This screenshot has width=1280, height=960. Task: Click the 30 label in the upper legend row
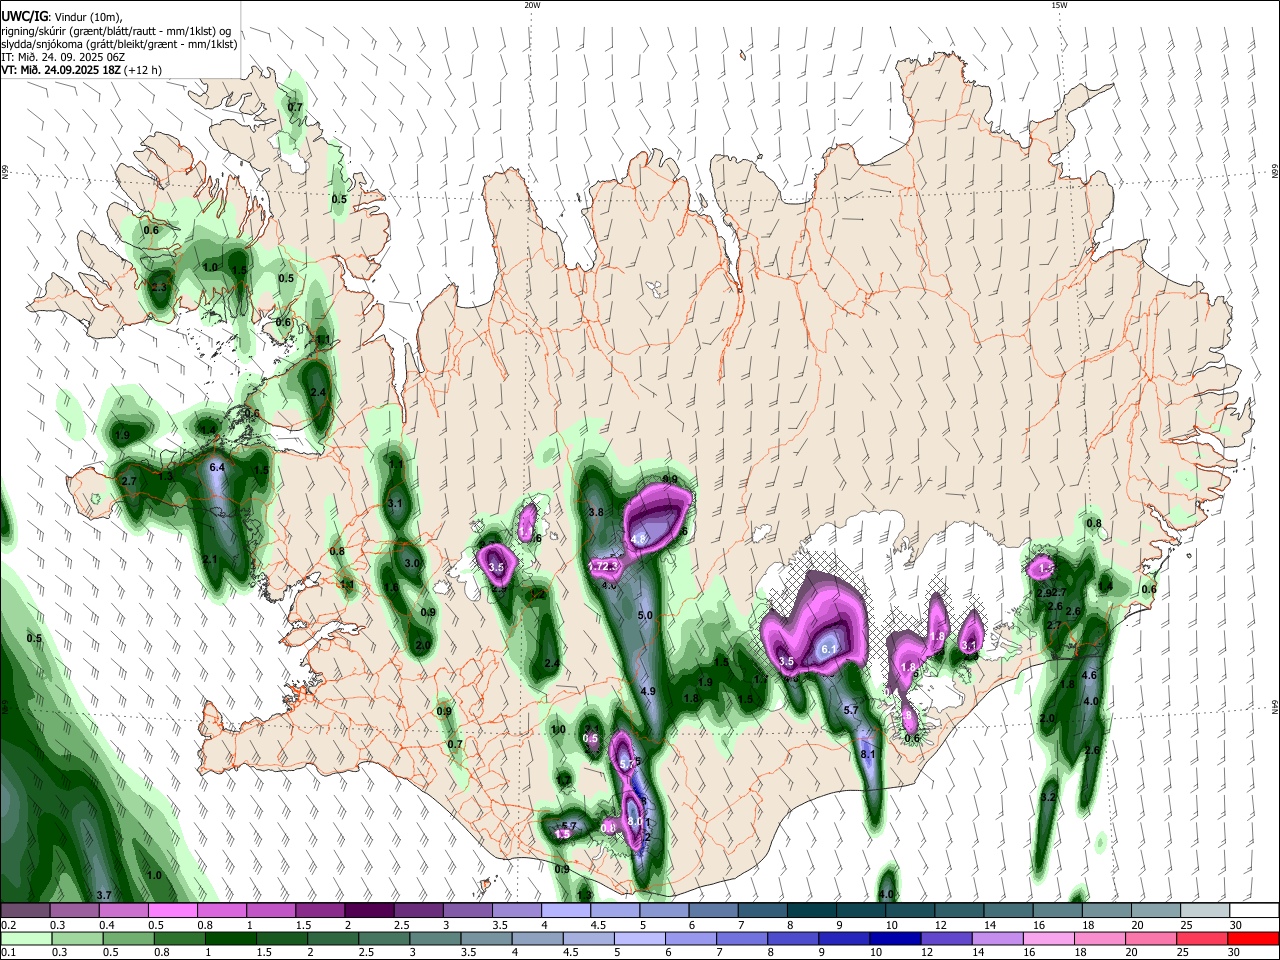point(1236,925)
